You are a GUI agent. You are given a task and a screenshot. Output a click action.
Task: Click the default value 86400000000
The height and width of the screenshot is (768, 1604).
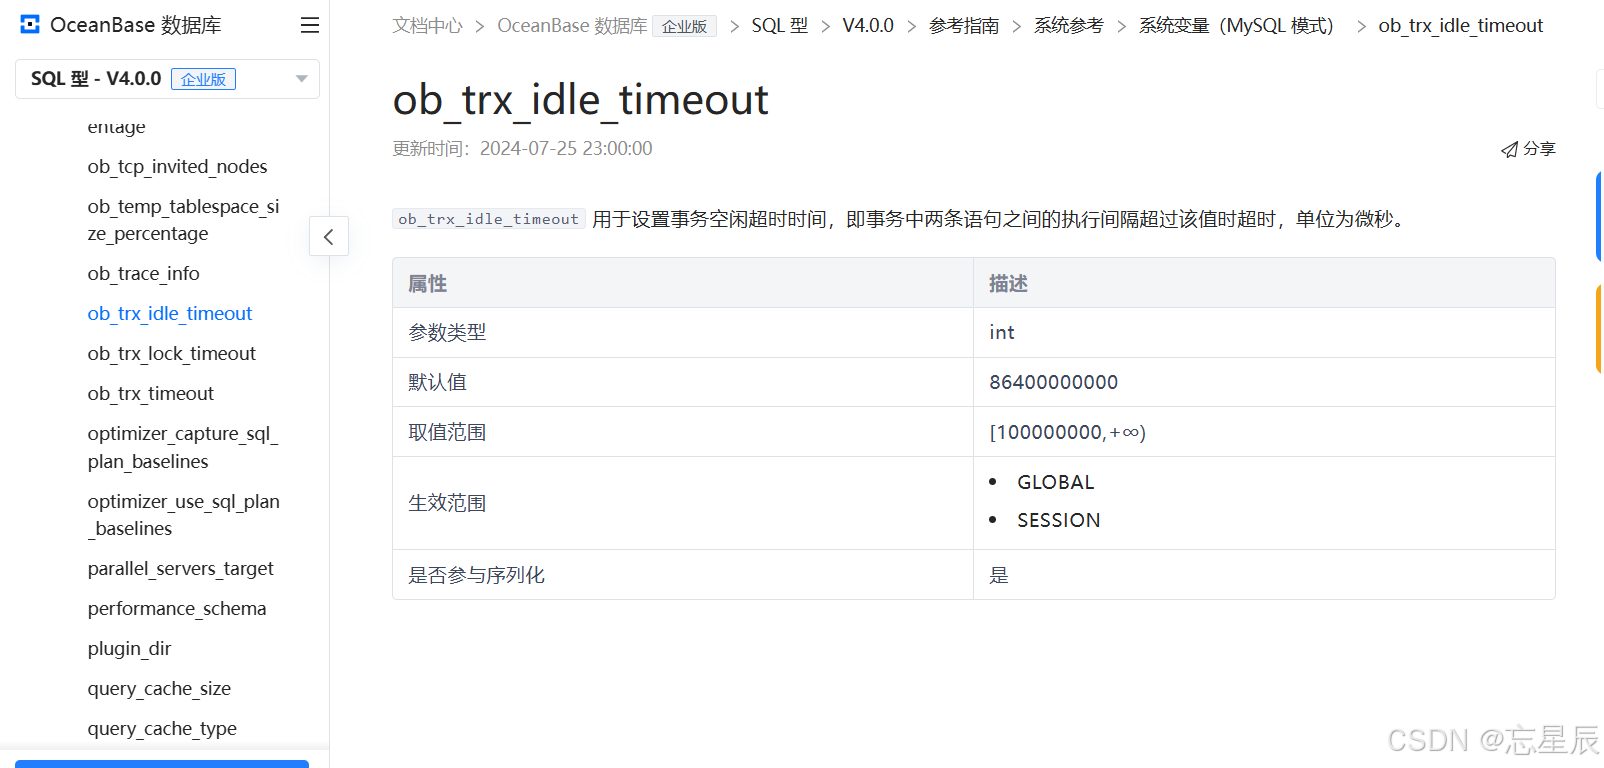point(1053,382)
